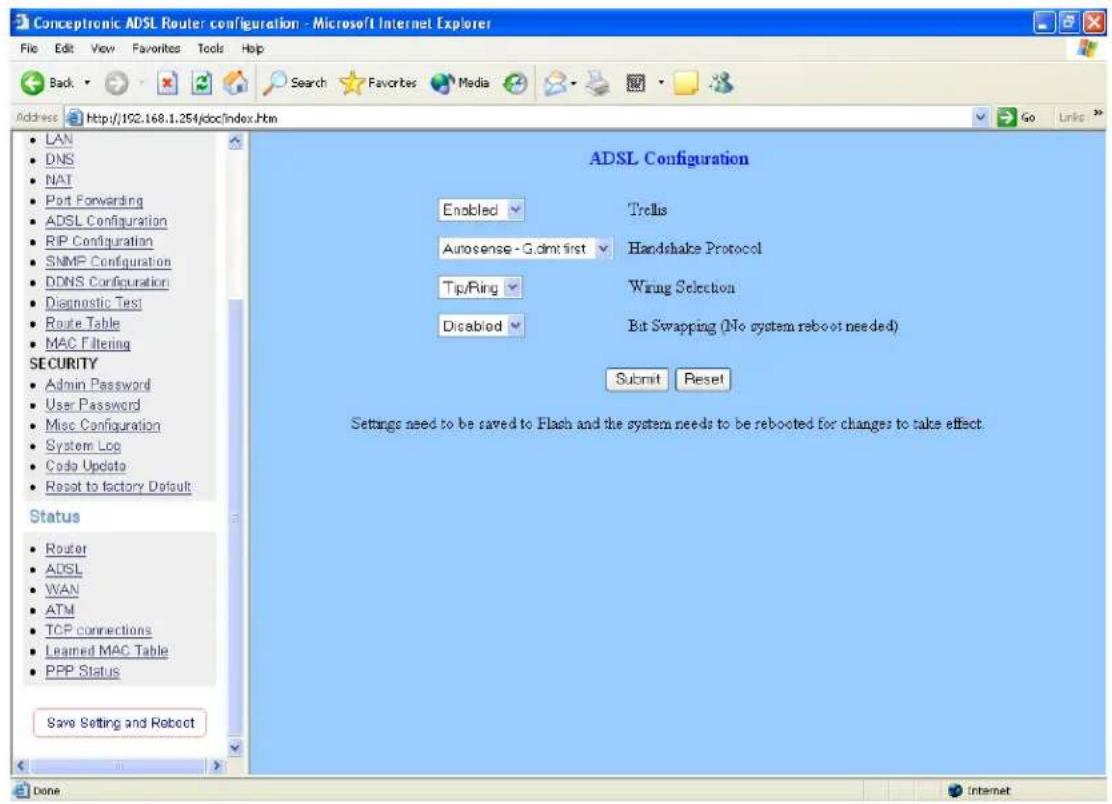Click the sidebar horizontal scroll right arrow
Viewport: 1112px width, 804px height.
(216, 766)
